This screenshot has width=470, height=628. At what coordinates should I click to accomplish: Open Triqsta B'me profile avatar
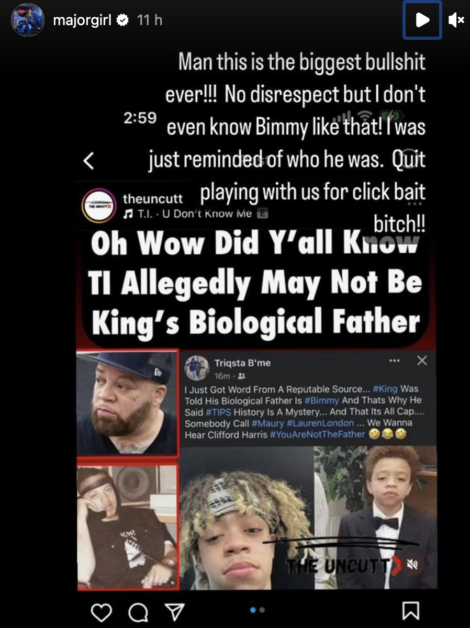[197, 368]
